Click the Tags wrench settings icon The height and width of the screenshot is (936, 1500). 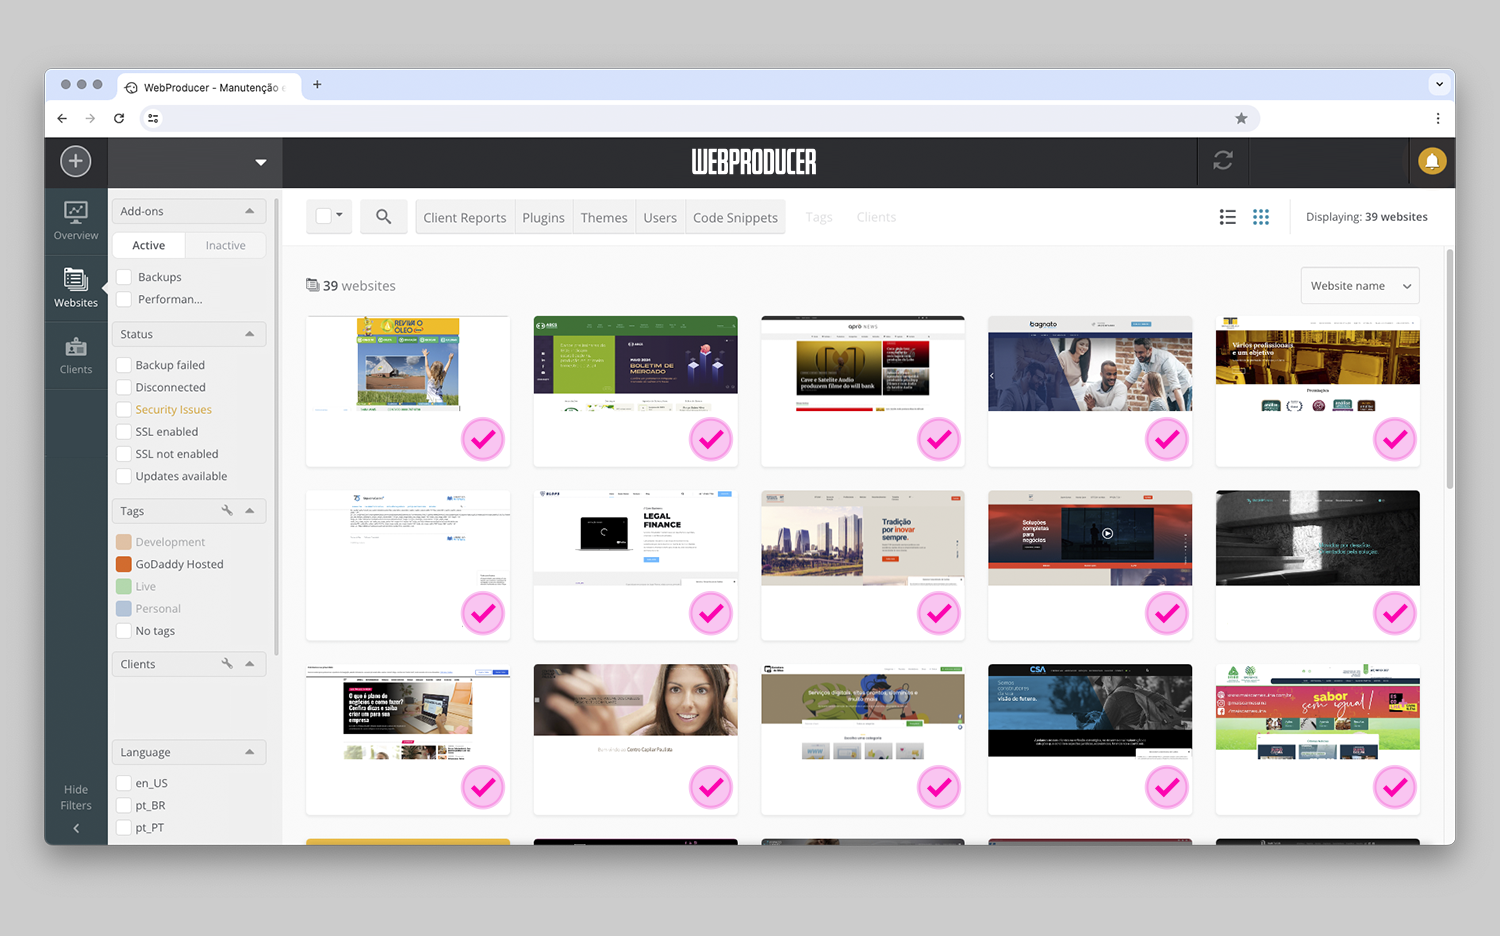coord(227,510)
